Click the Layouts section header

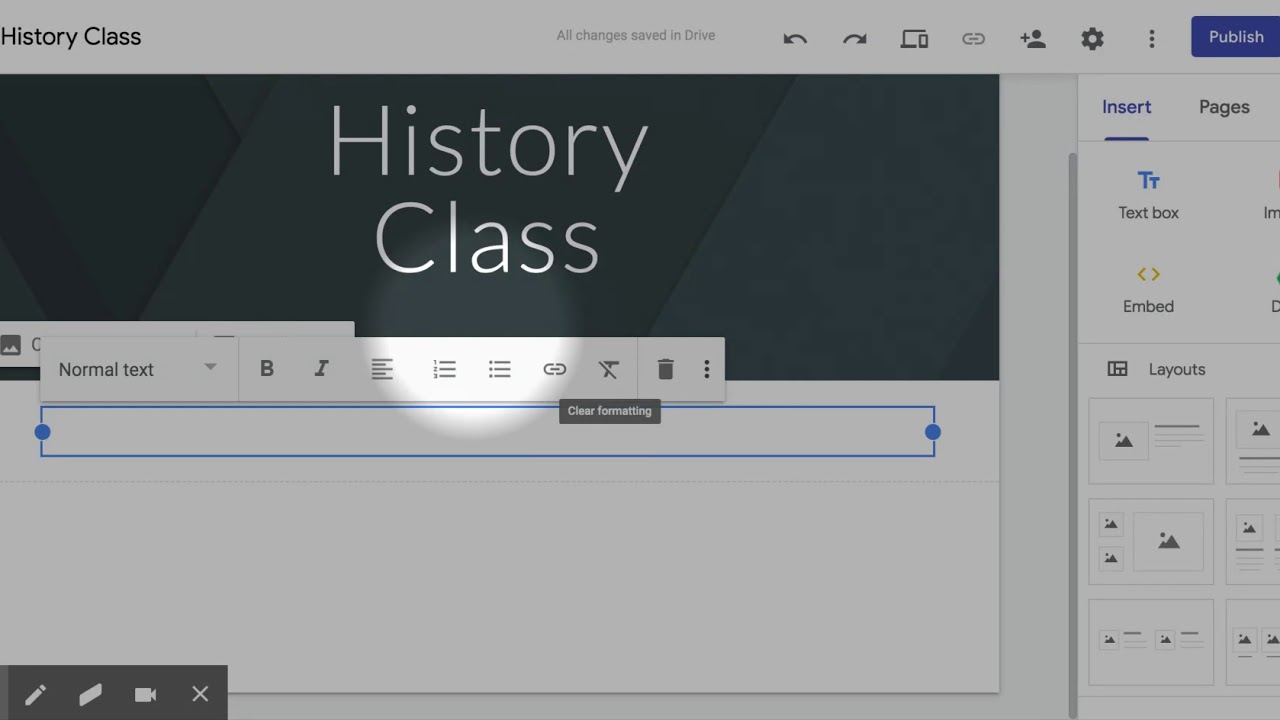tap(1156, 369)
